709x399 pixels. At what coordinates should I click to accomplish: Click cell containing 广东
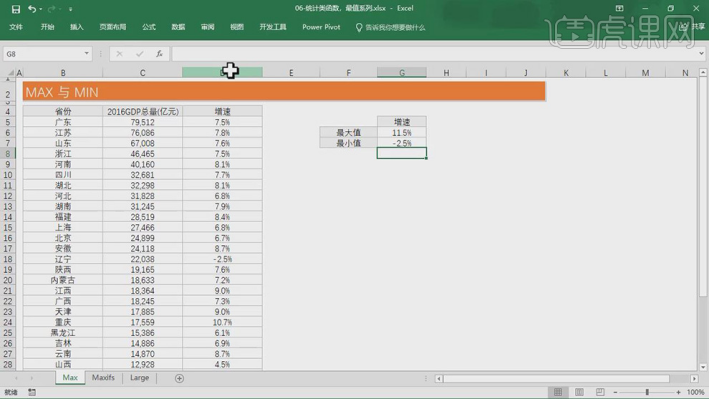coord(63,122)
